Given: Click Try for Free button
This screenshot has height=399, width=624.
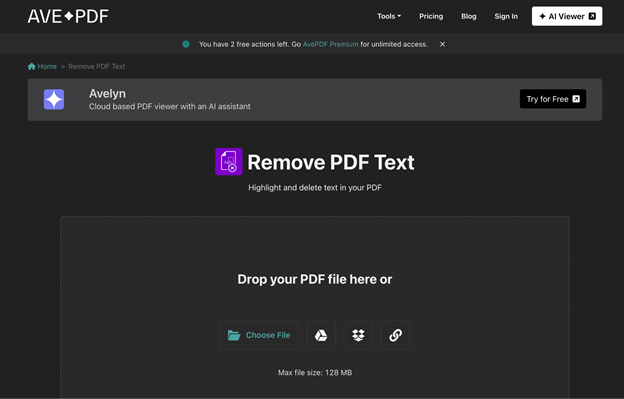Looking at the screenshot, I should click(x=552, y=99).
